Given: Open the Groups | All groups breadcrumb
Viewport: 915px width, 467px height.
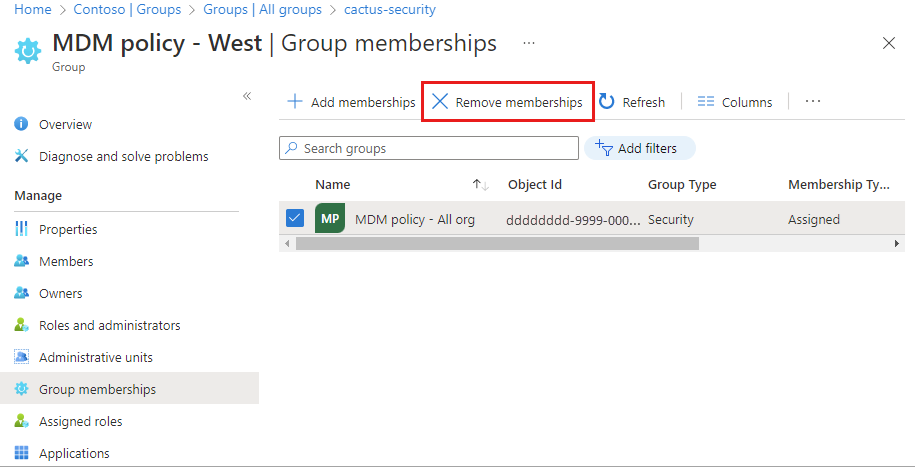Looking at the screenshot, I should 262,9.
